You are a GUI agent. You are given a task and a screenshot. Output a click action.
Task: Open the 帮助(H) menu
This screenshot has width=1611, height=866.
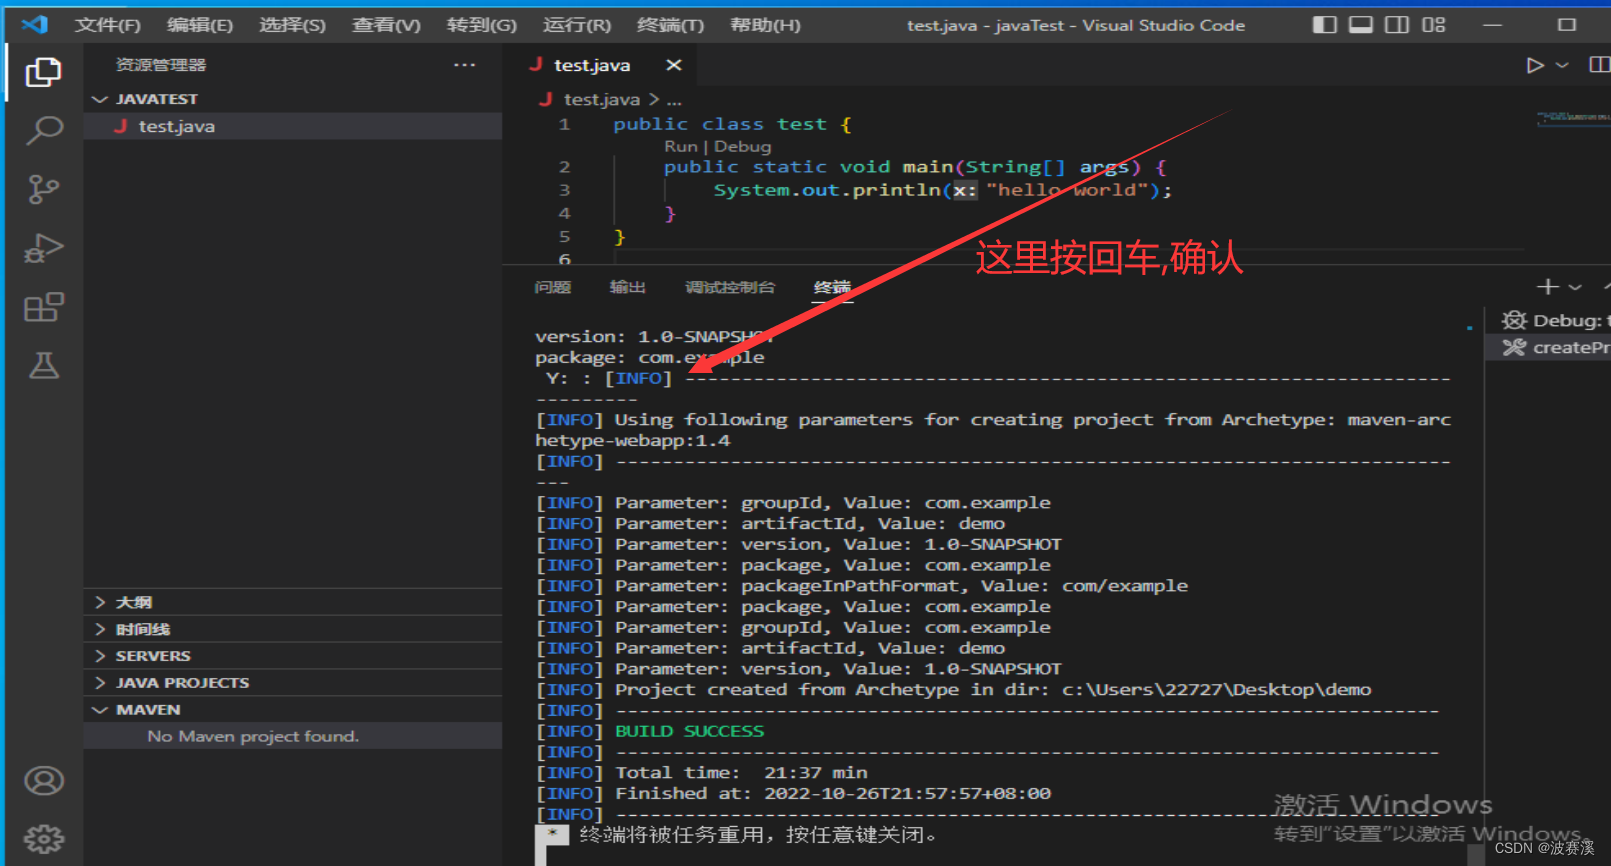(x=765, y=25)
